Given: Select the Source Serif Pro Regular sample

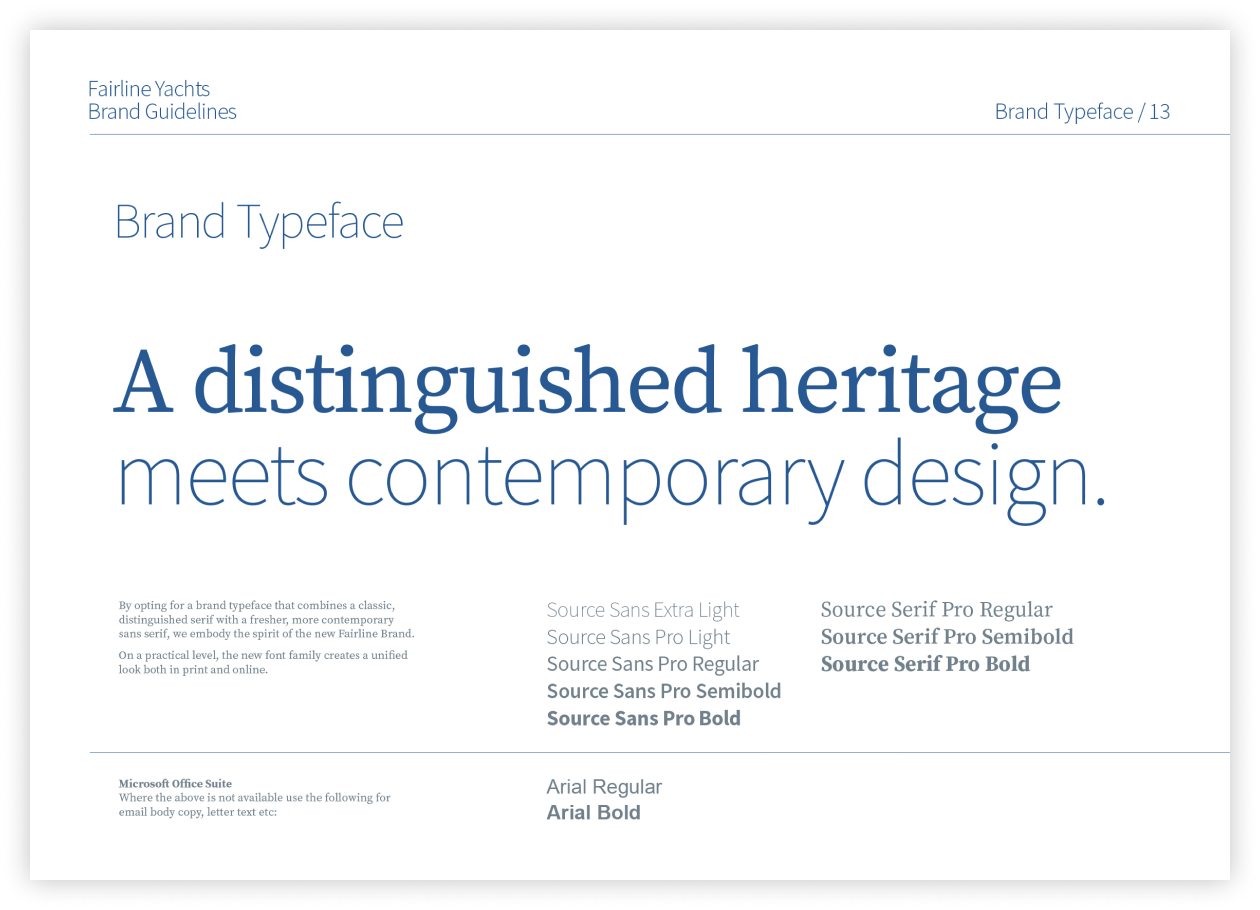Looking at the screenshot, I should coord(936,610).
